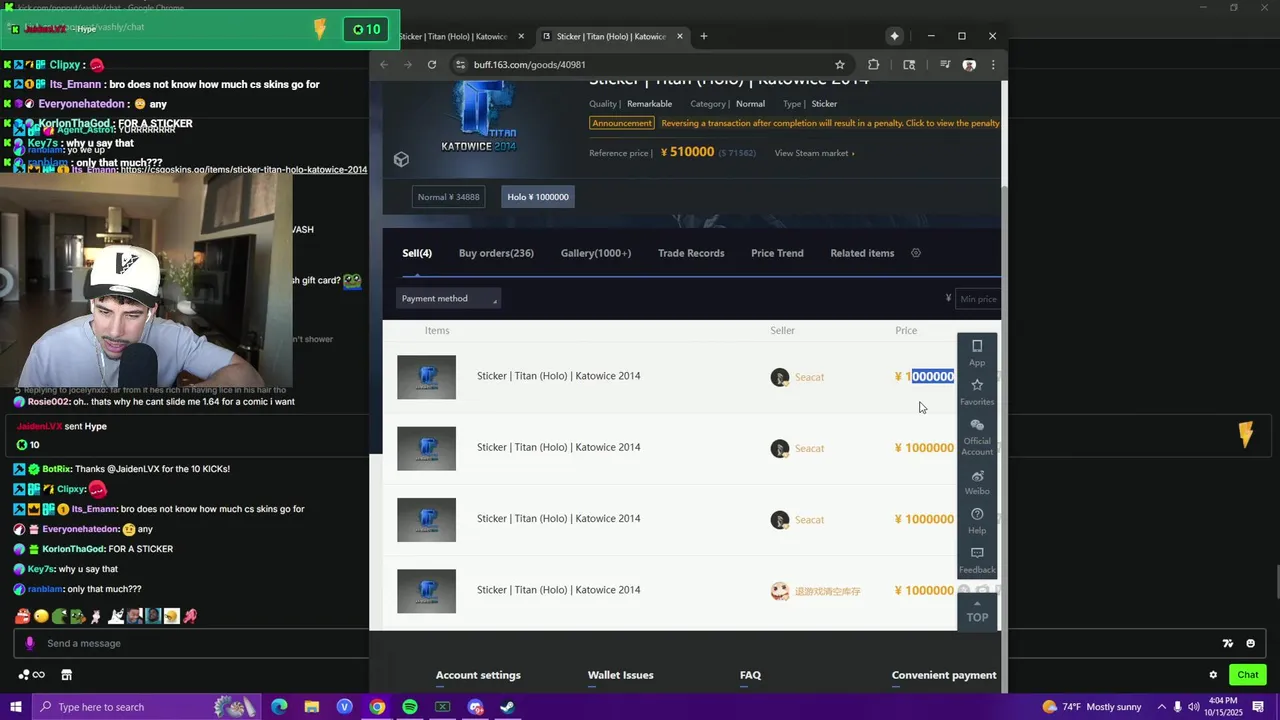Open Official Account WeChat icon

click(x=977, y=437)
